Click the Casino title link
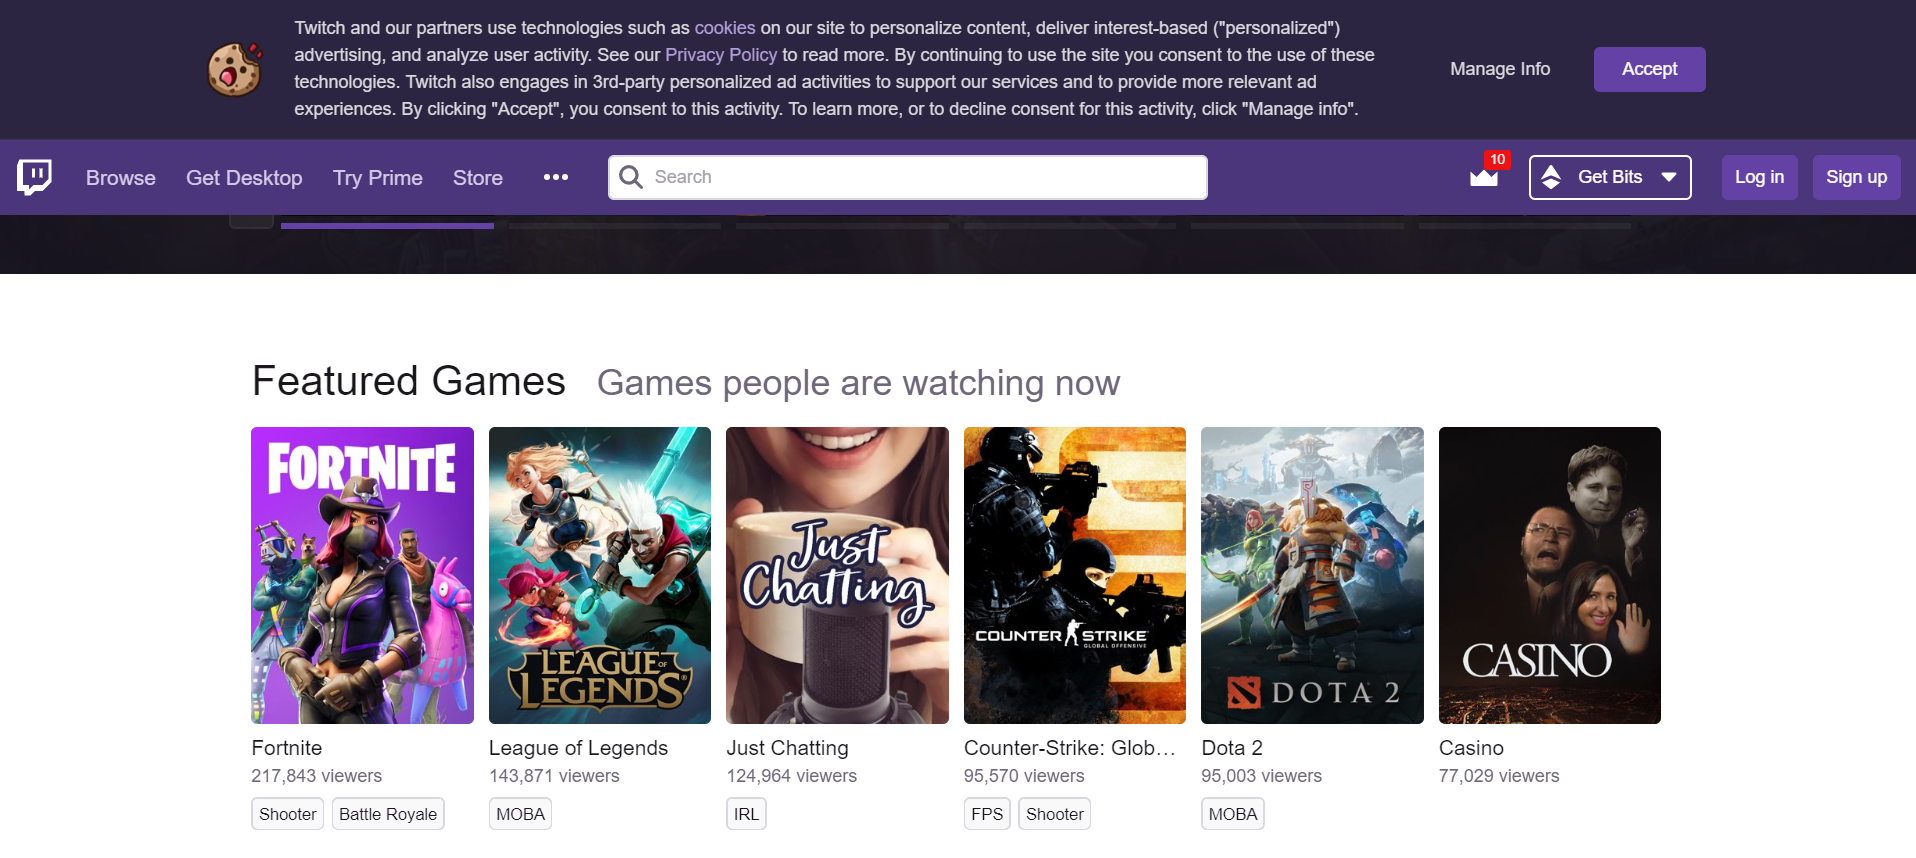Viewport: 1916px width, 858px height. tap(1471, 748)
